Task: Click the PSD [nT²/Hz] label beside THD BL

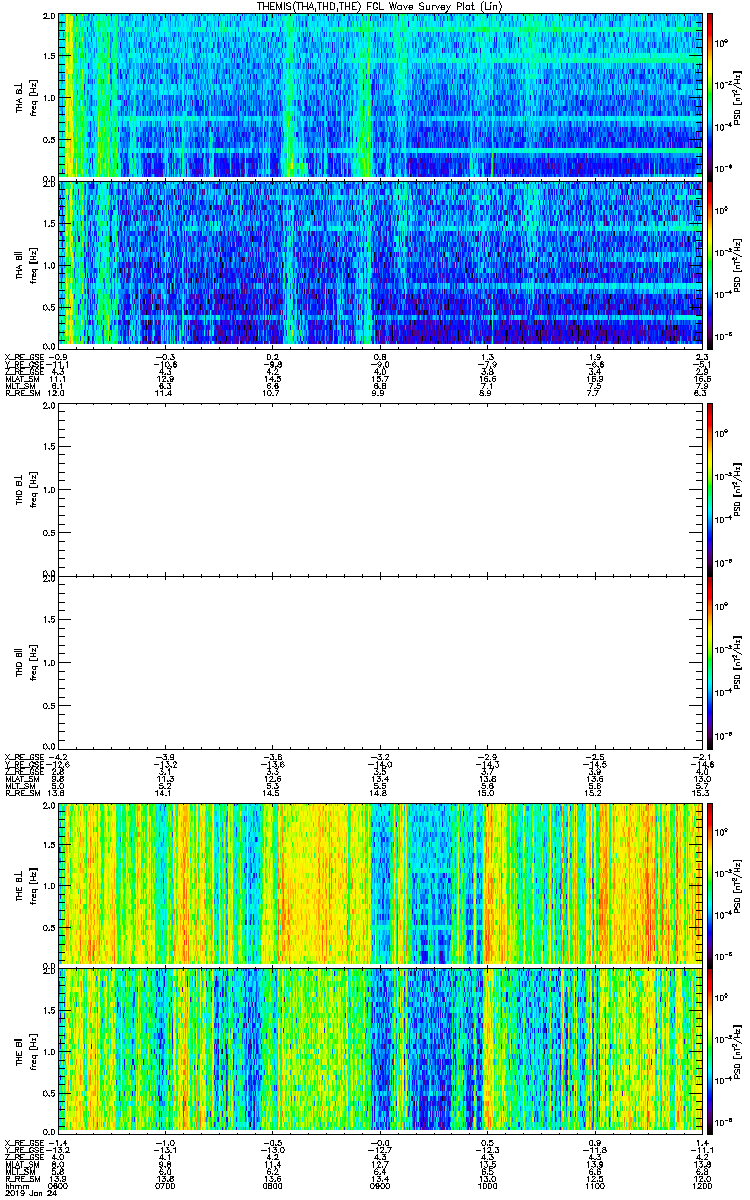Action: pos(735,488)
